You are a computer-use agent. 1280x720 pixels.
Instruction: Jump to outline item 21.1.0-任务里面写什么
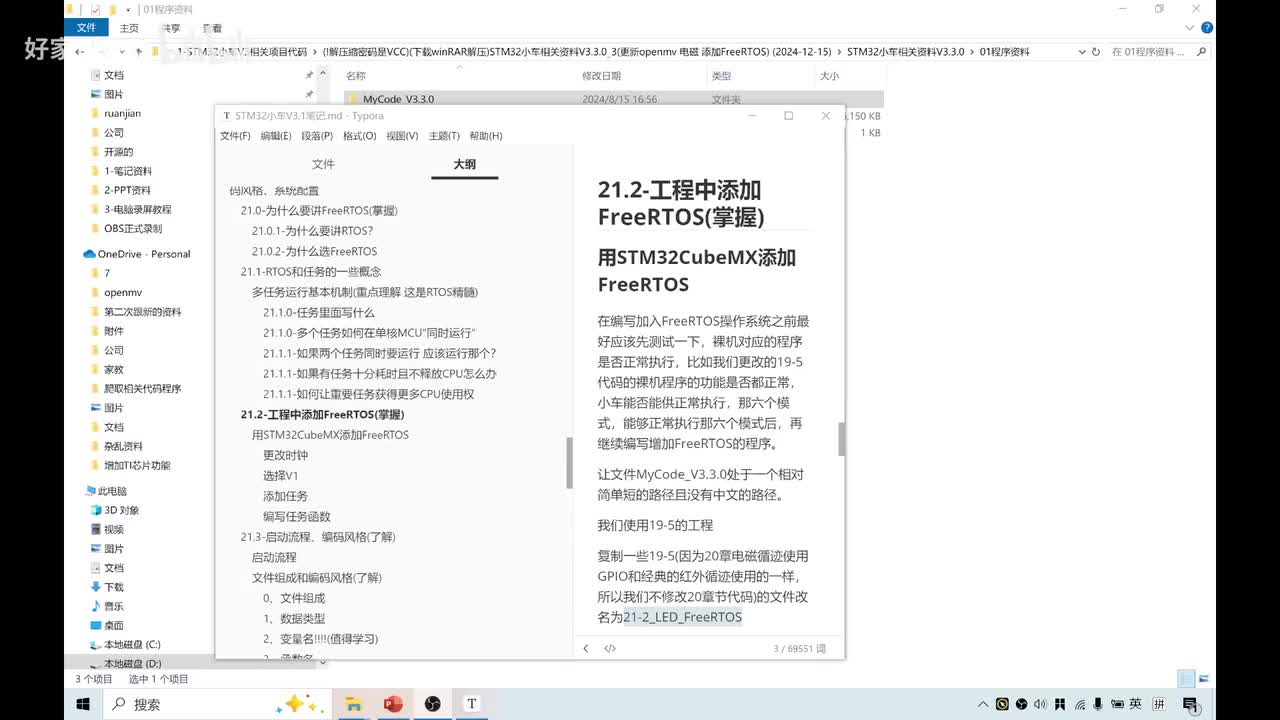click(x=319, y=312)
